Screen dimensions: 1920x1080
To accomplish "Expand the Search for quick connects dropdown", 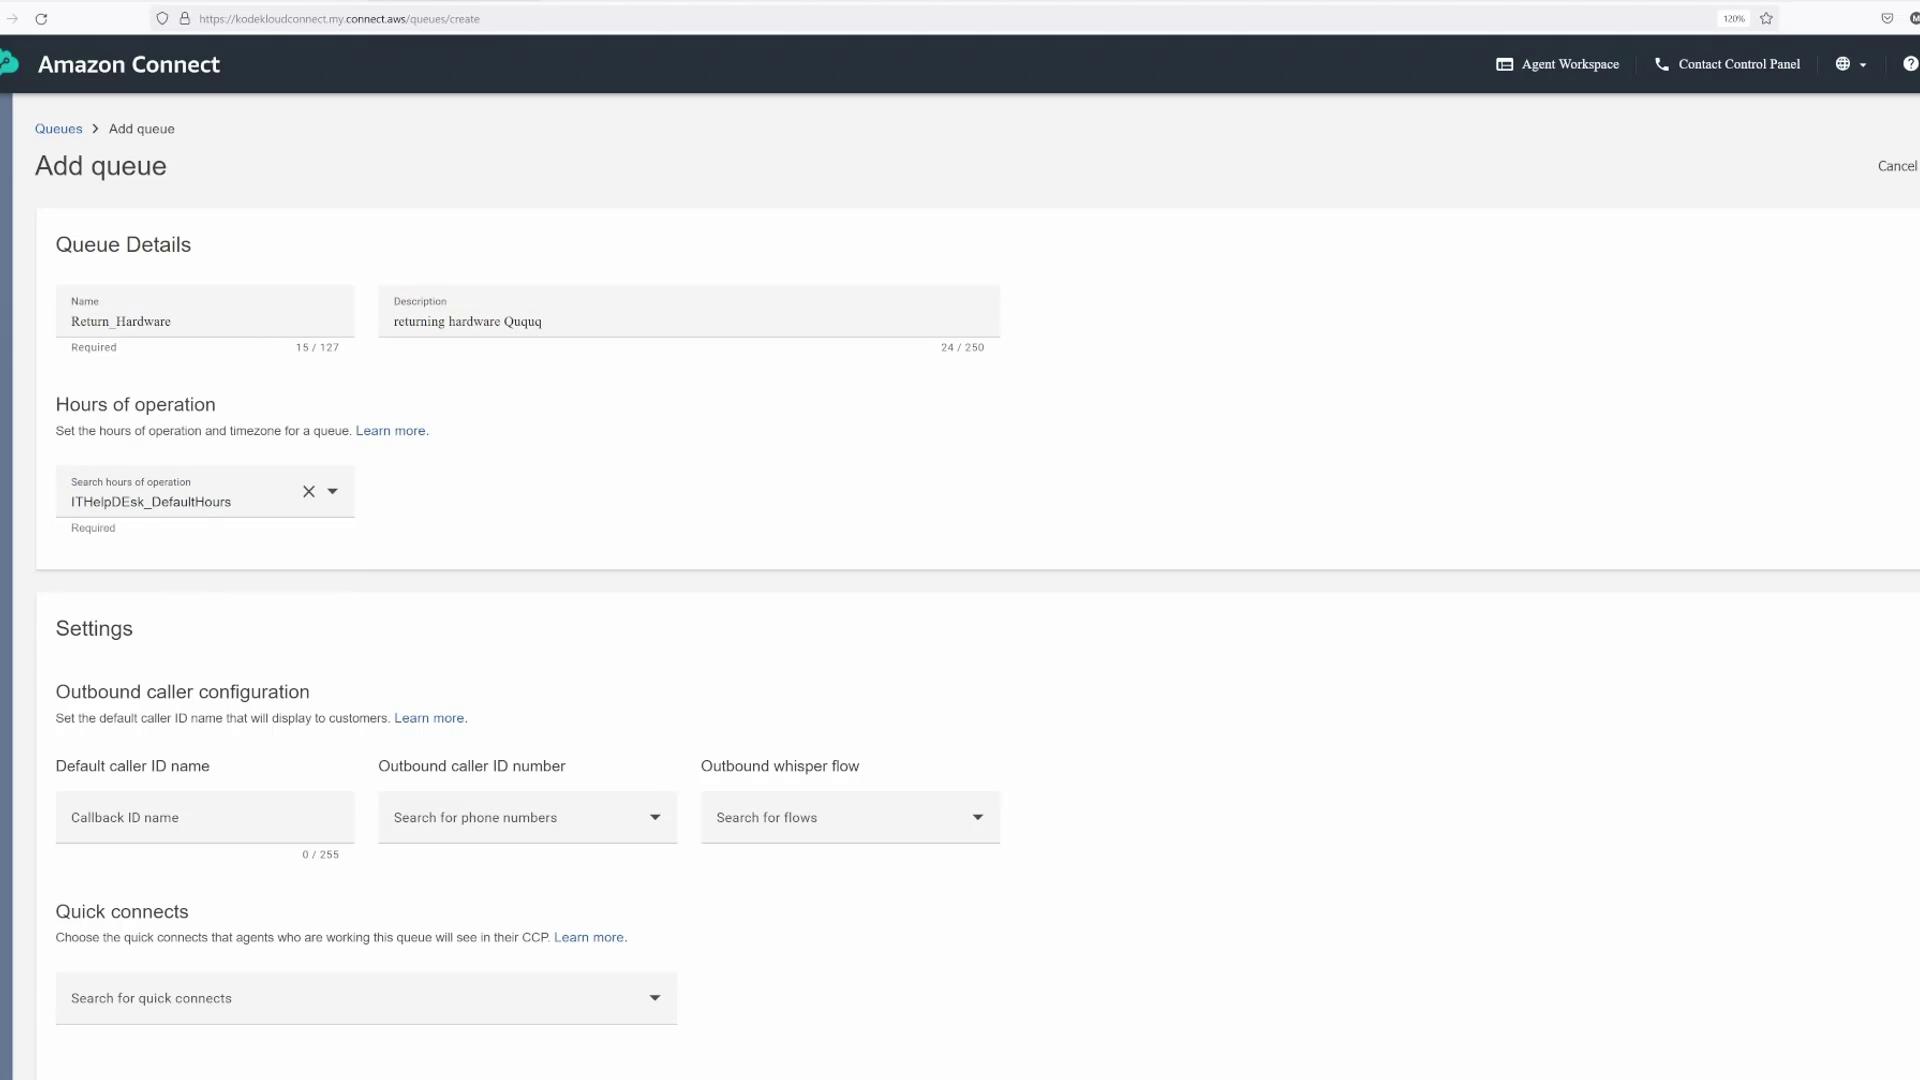I will tap(366, 999).
